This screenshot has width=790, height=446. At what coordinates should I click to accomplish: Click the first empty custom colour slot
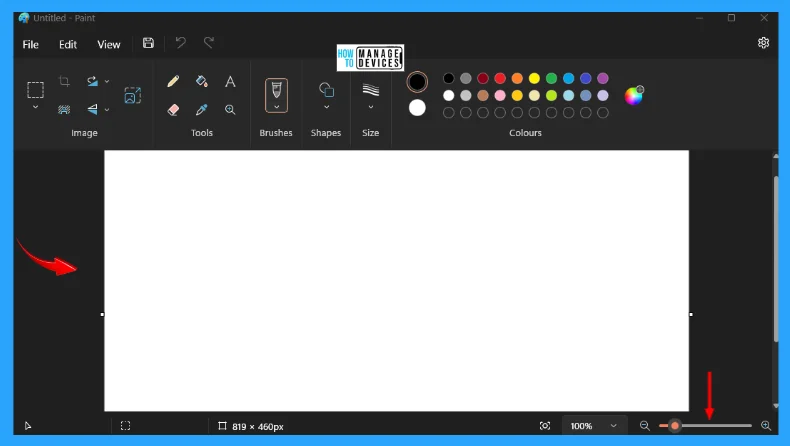[x=448, y=112]
